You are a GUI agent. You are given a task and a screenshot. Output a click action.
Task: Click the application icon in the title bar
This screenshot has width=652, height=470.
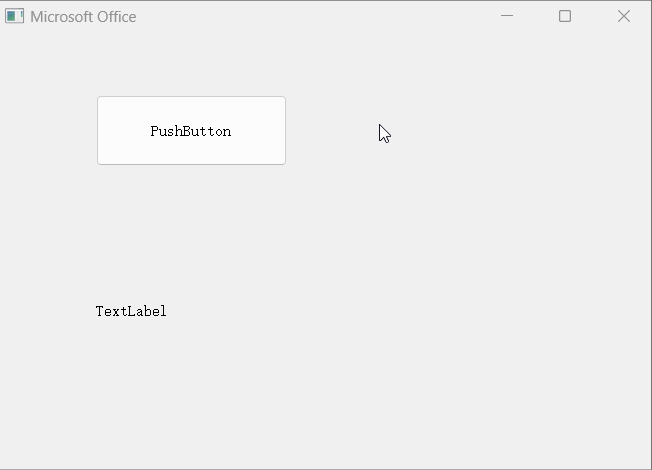coord(15,16)
